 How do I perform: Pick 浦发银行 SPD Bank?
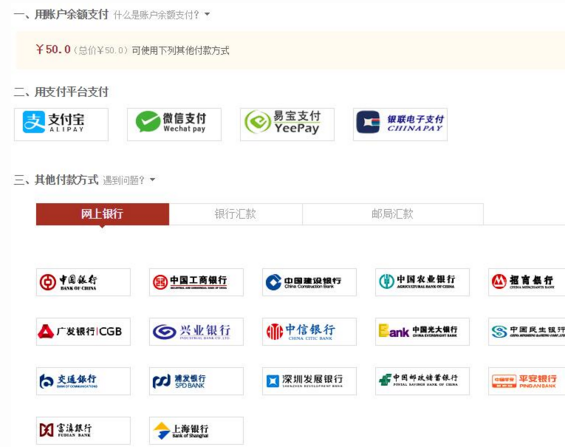click(x=196, y=381)
